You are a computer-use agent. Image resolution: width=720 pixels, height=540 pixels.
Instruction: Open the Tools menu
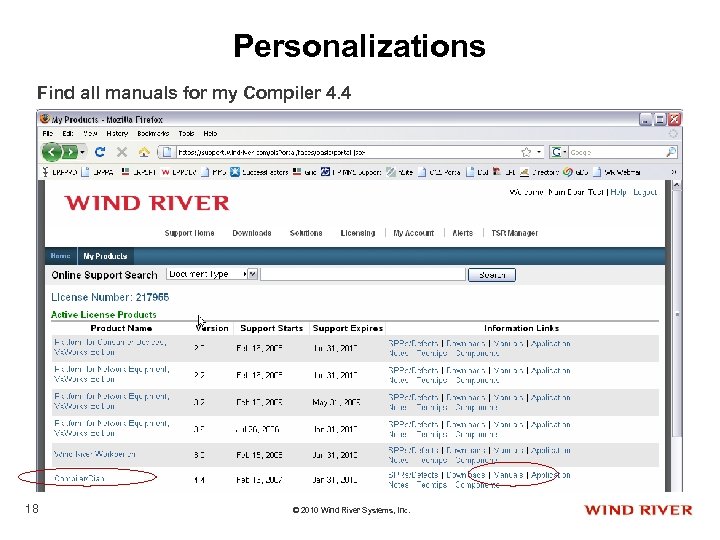(186, 134)
